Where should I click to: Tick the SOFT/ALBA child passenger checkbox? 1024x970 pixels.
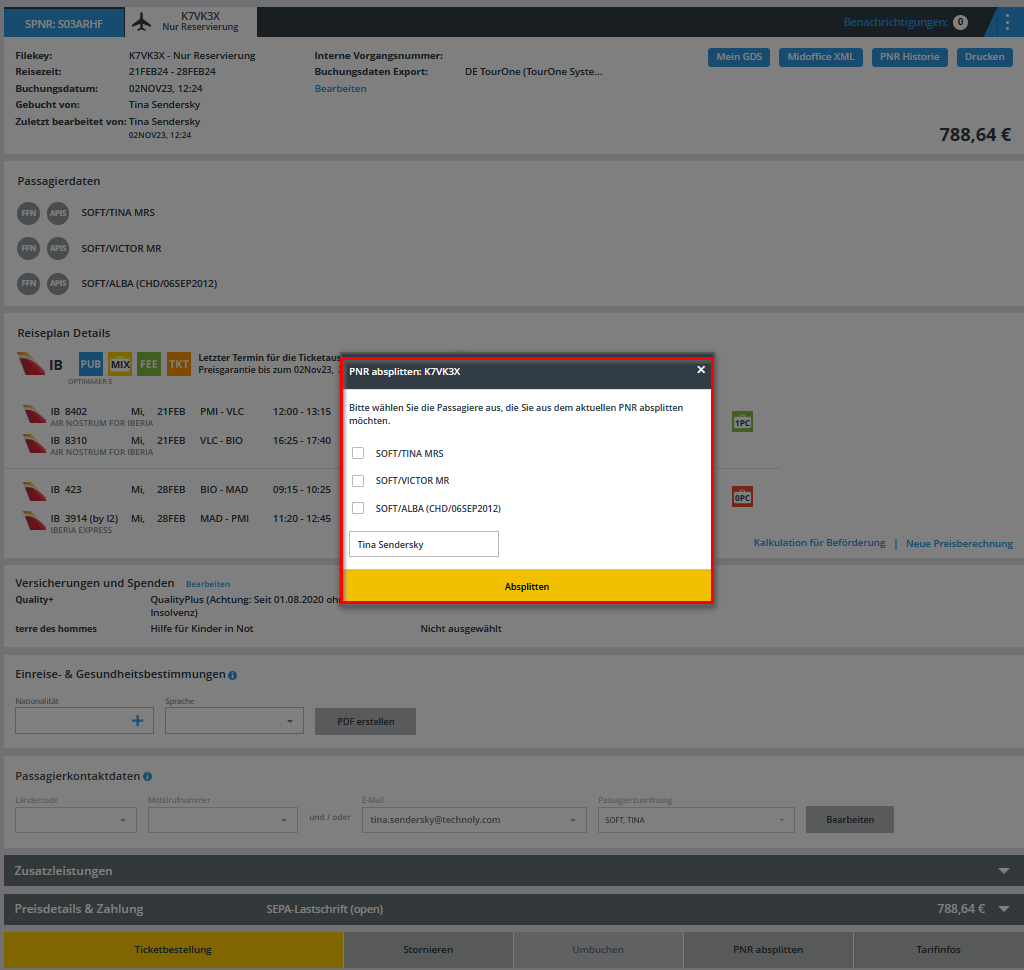358,508
